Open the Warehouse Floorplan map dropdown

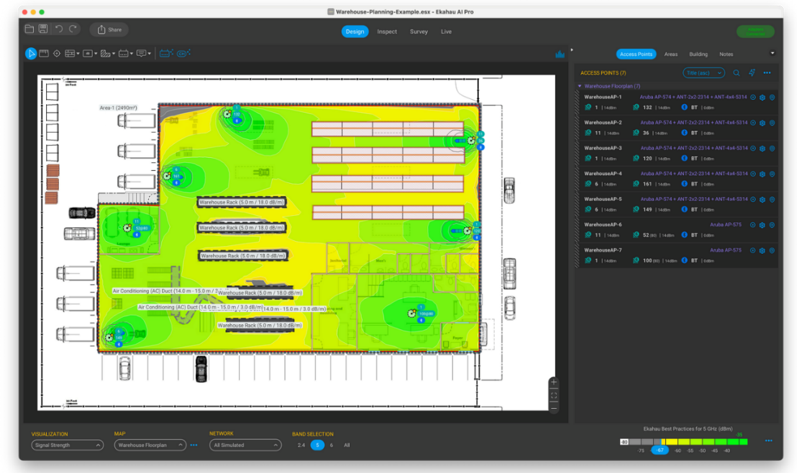click(x=150, y=445)
